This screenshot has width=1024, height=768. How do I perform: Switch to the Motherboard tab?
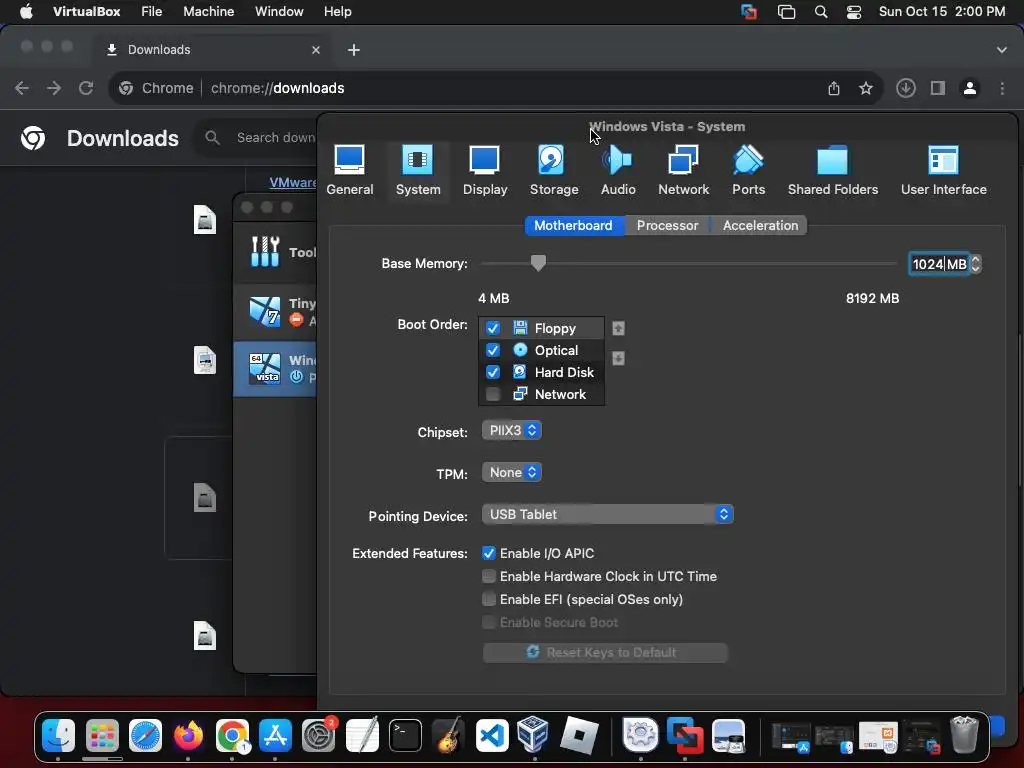[573, 225]
